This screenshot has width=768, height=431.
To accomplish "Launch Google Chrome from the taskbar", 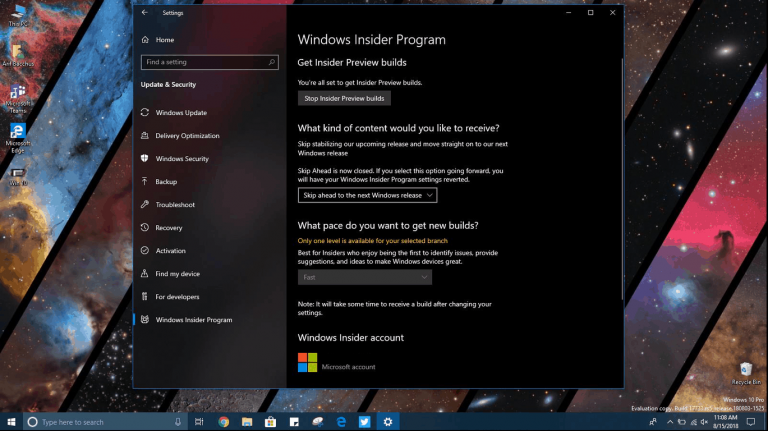I will point(224,422).
